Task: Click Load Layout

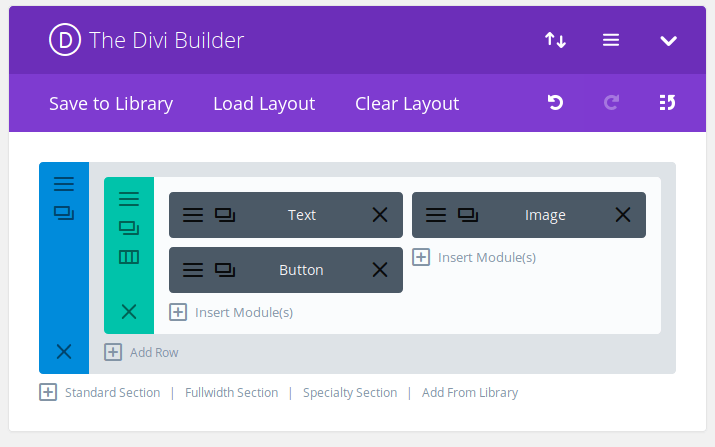Action: click(264, 104)
